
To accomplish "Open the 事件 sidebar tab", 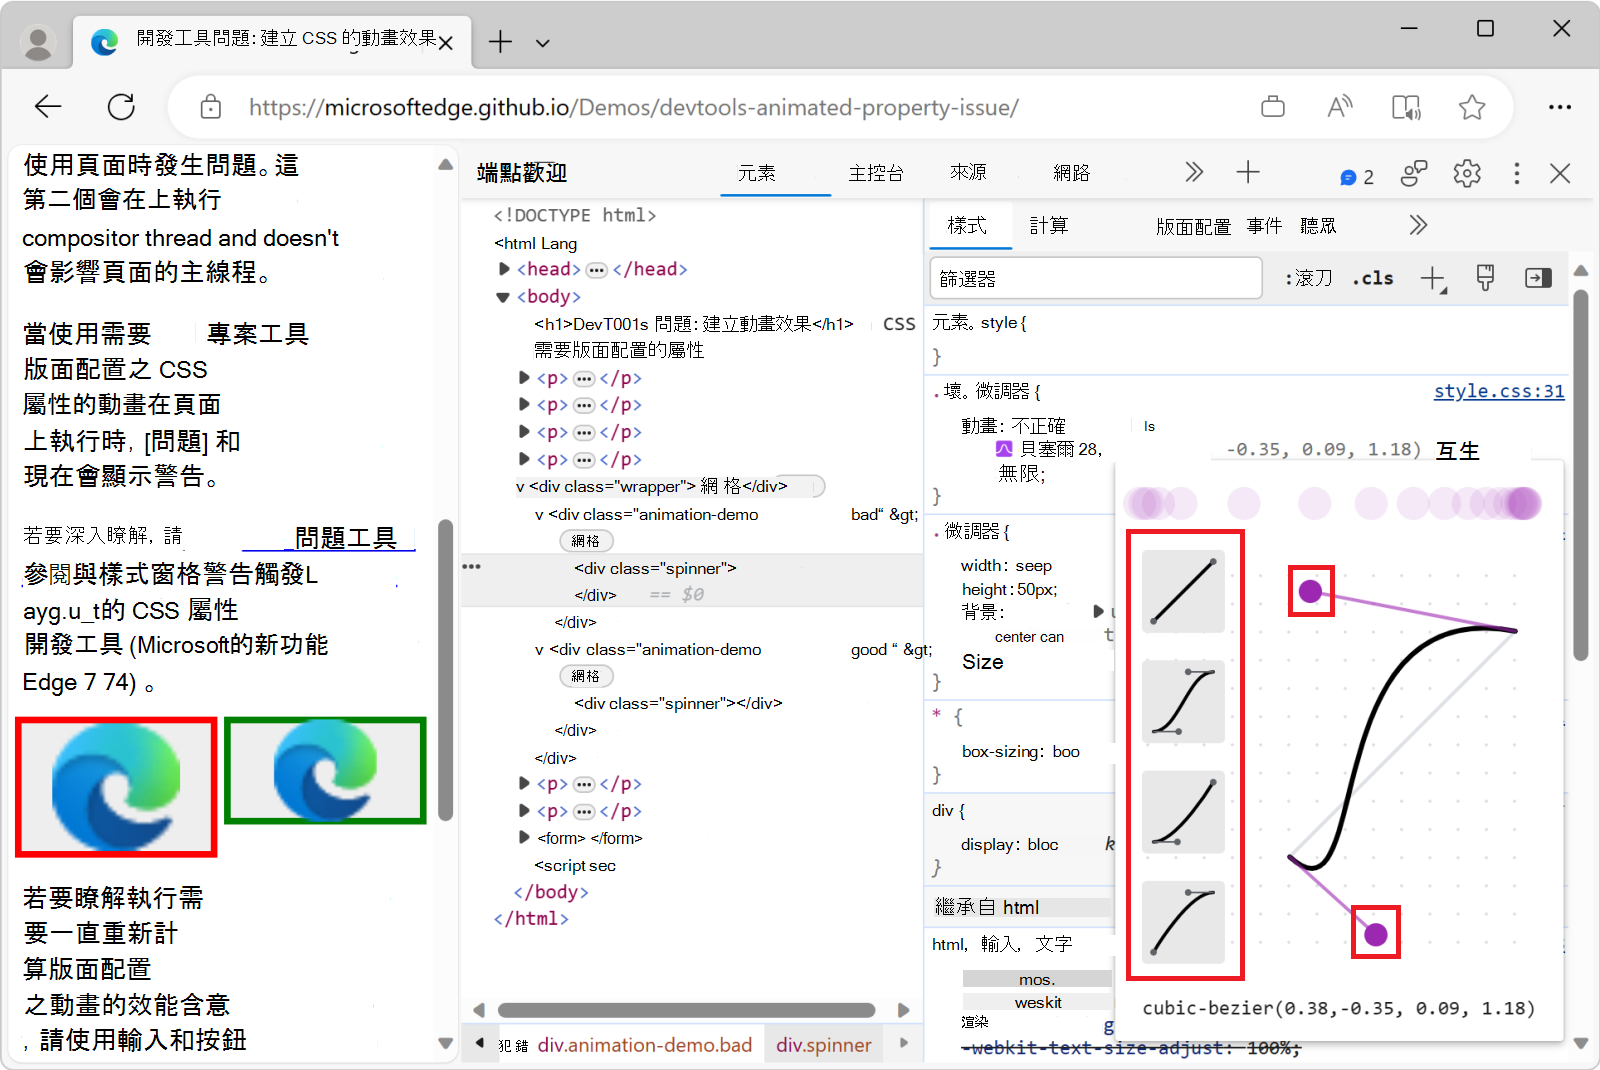I will (x=1265, y=226).
